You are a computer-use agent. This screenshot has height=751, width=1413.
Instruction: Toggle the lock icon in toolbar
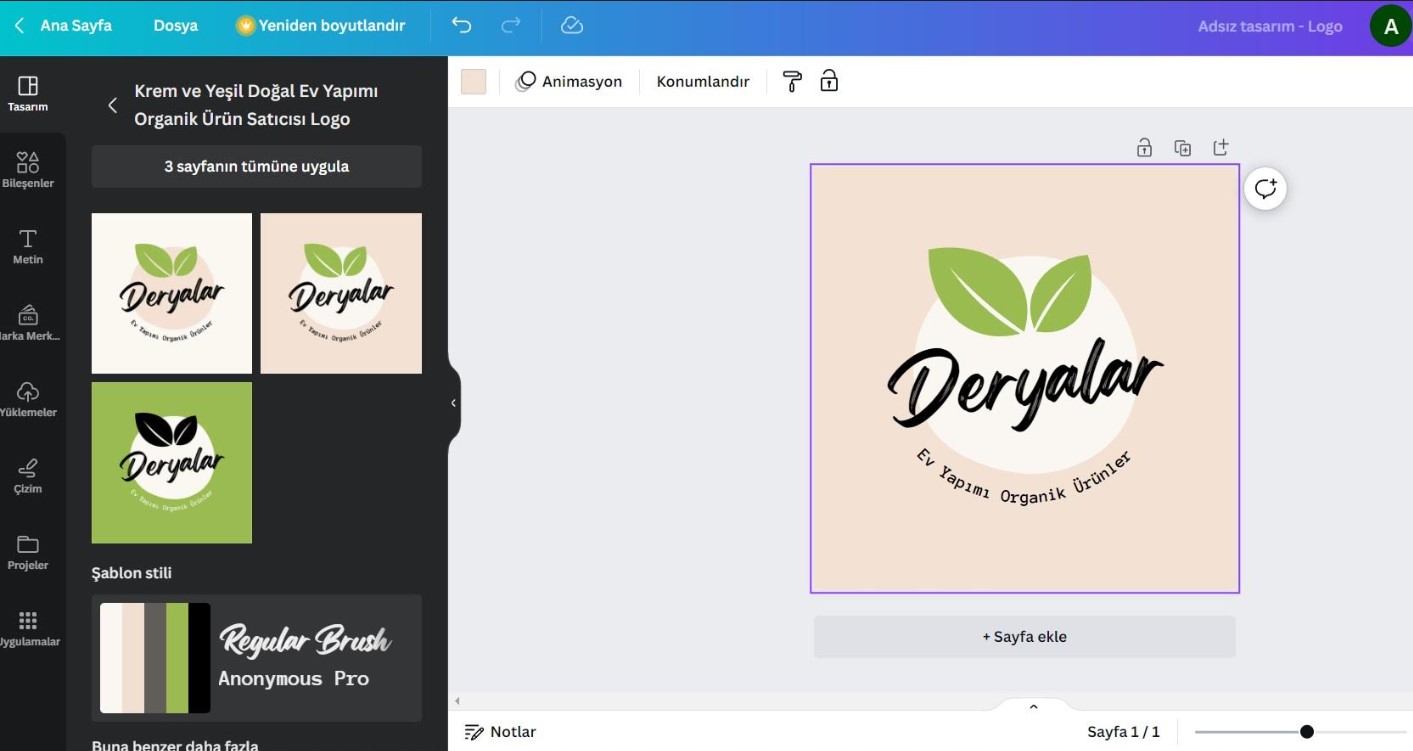[829, 82]
